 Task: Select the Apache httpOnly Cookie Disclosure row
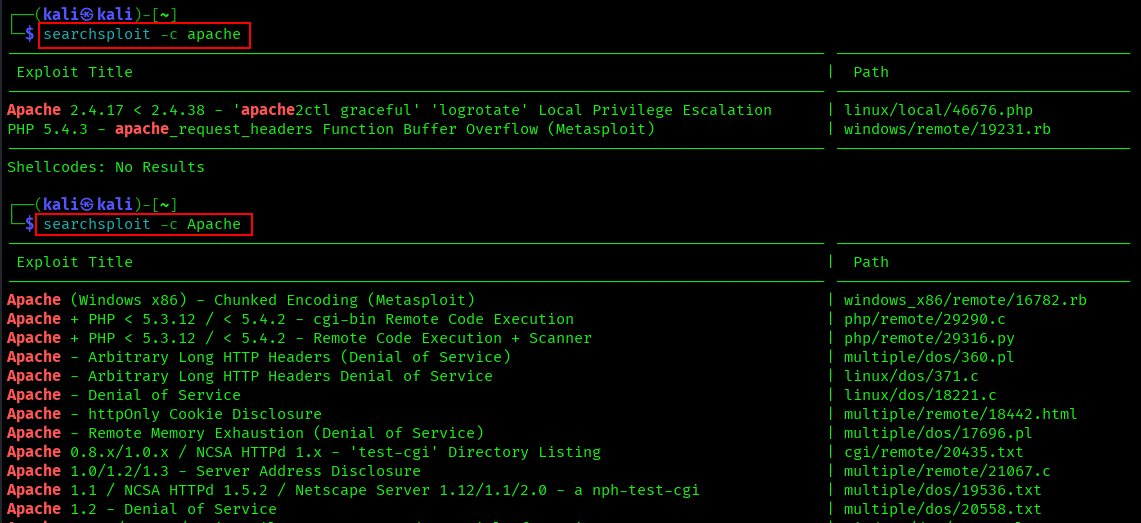164,414
